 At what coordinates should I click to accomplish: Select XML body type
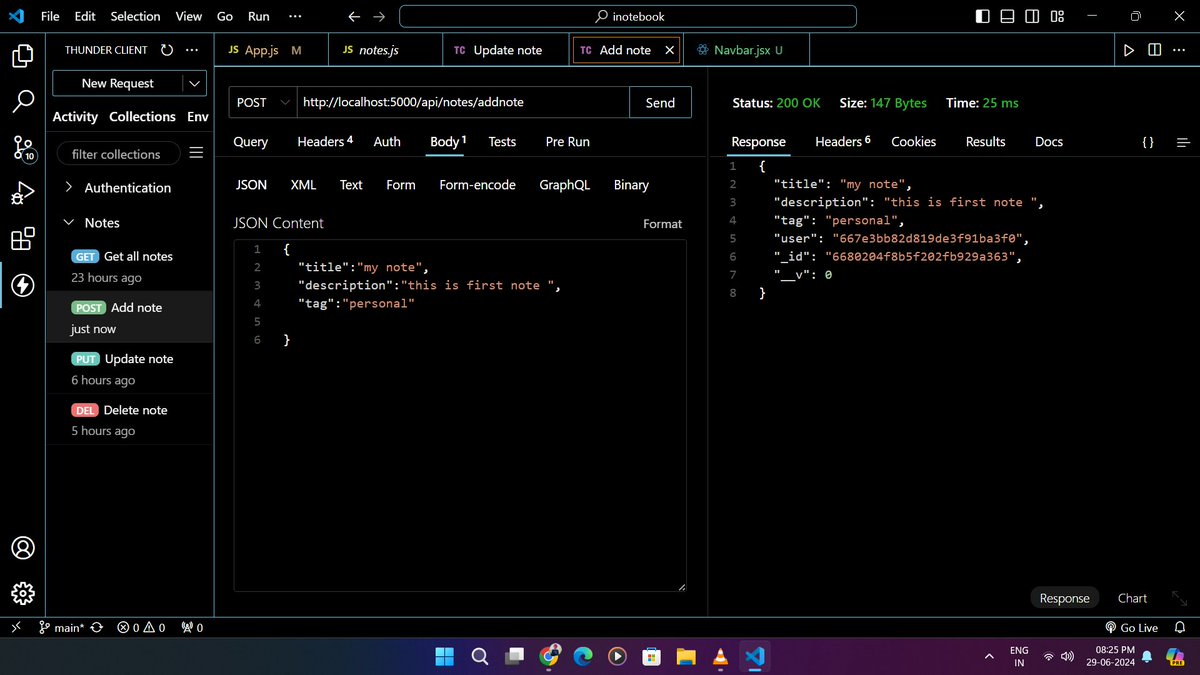[x=303, y=185]
